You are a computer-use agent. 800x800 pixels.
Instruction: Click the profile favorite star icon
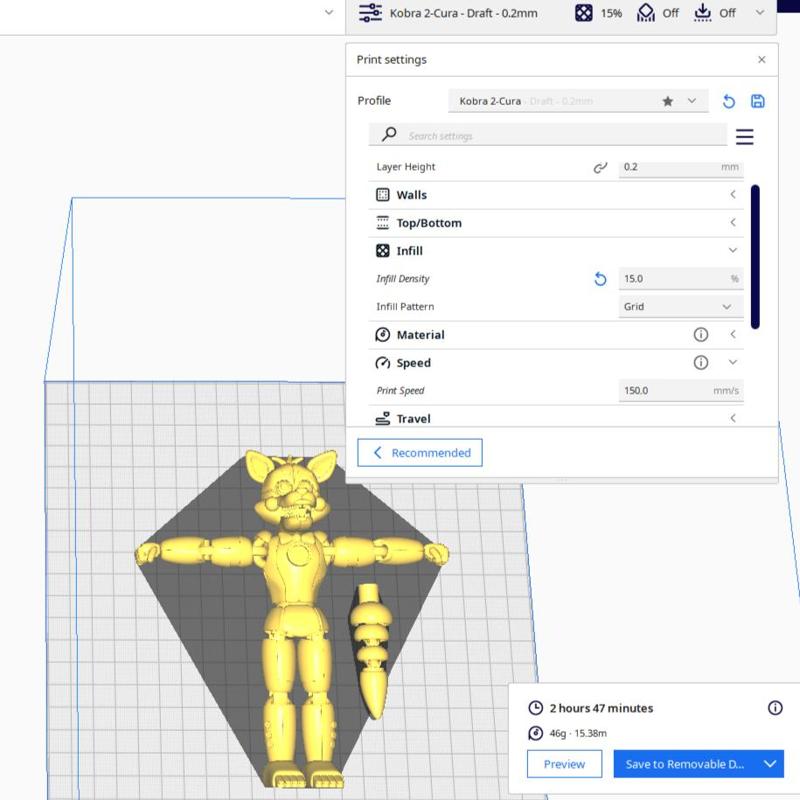point(667,101)
